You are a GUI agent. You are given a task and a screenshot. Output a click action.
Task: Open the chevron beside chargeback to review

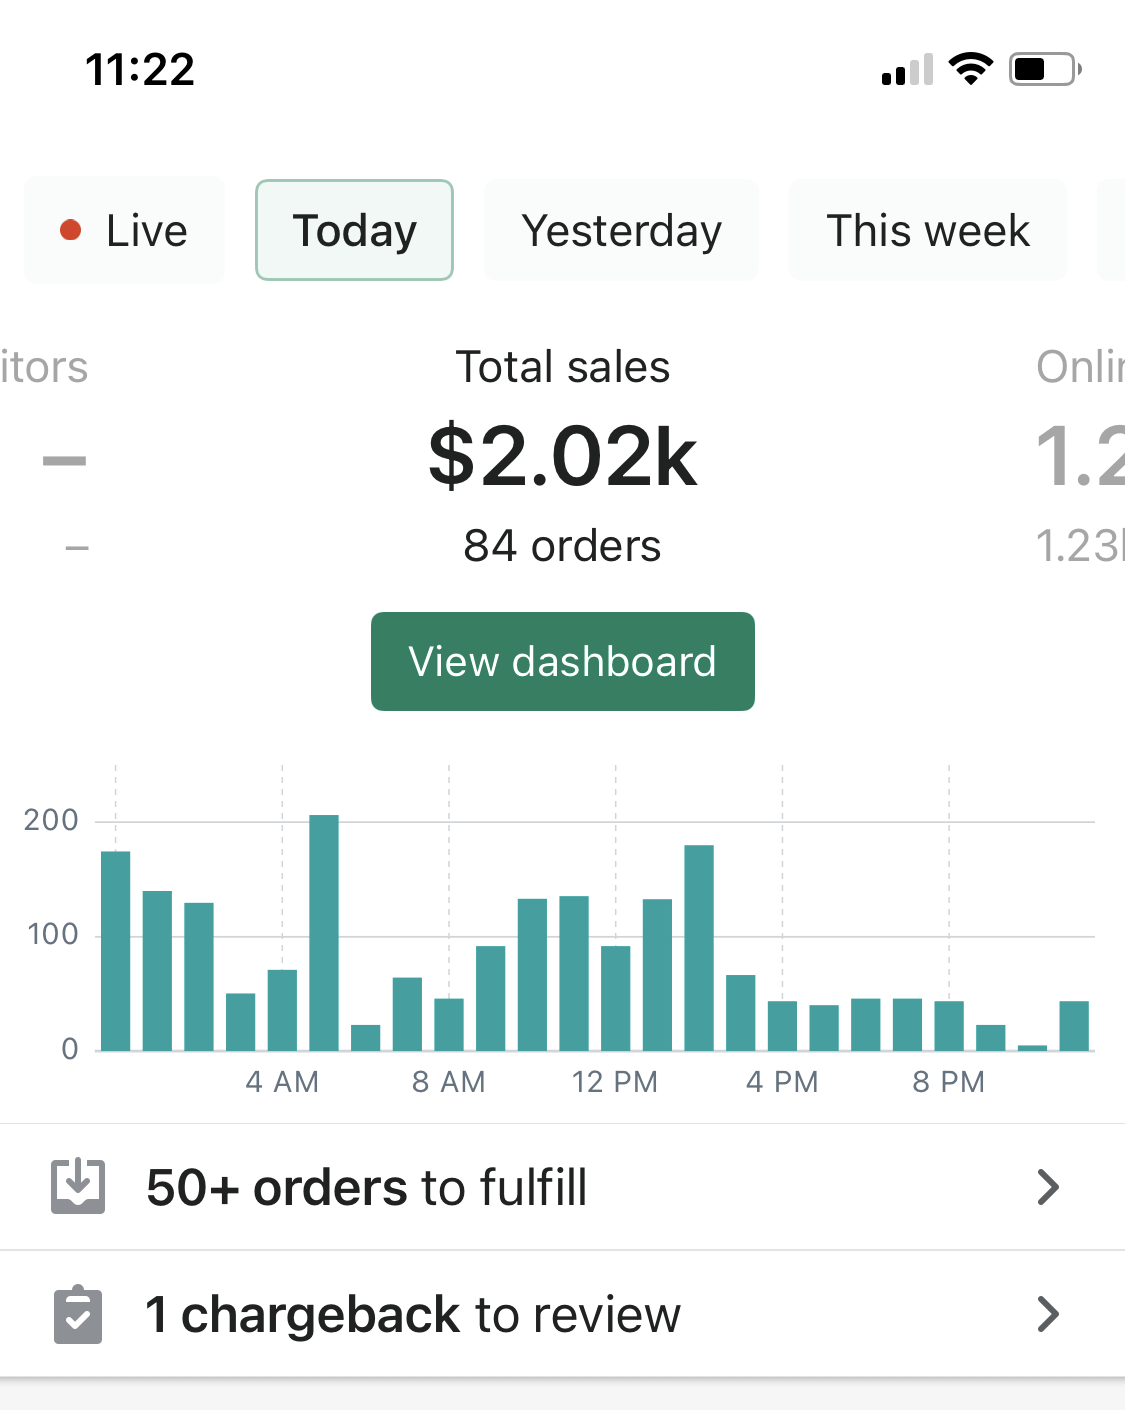(1047, 1314)
